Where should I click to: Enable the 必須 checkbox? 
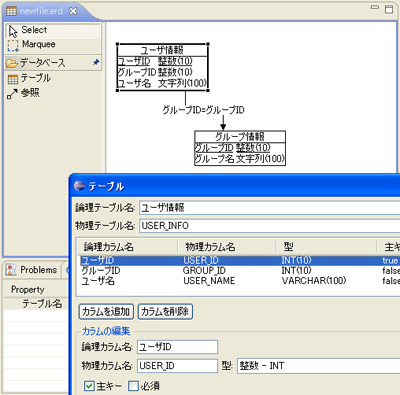click(133, 386)
